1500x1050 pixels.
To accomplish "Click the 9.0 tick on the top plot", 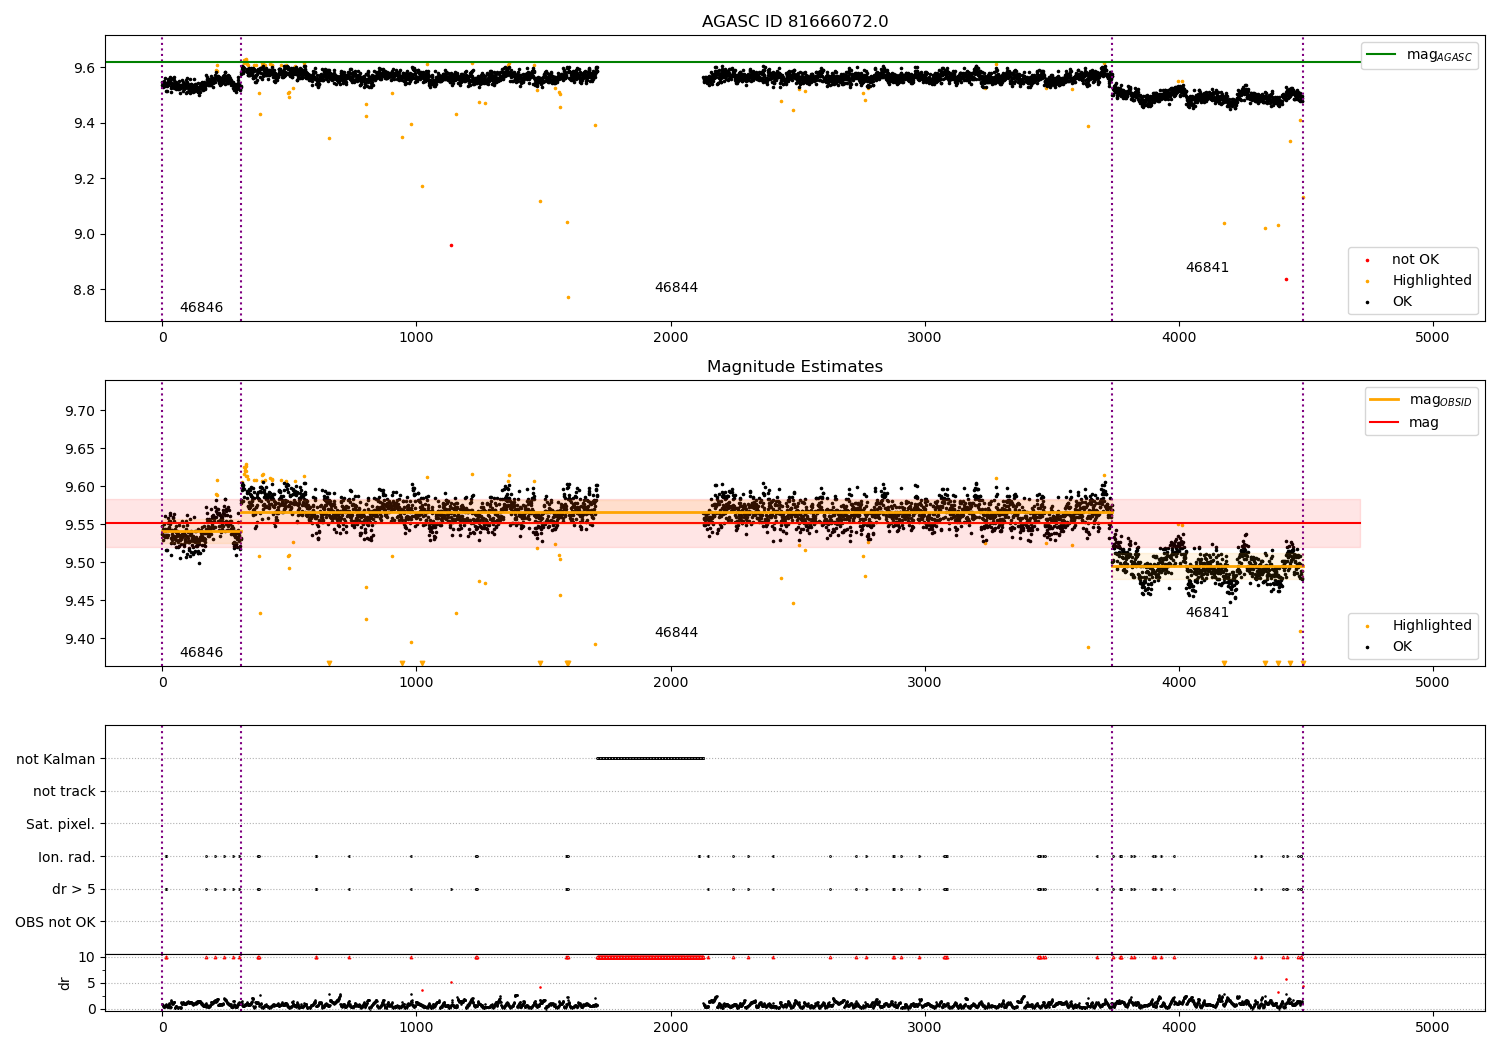I will tap(84, 235).
